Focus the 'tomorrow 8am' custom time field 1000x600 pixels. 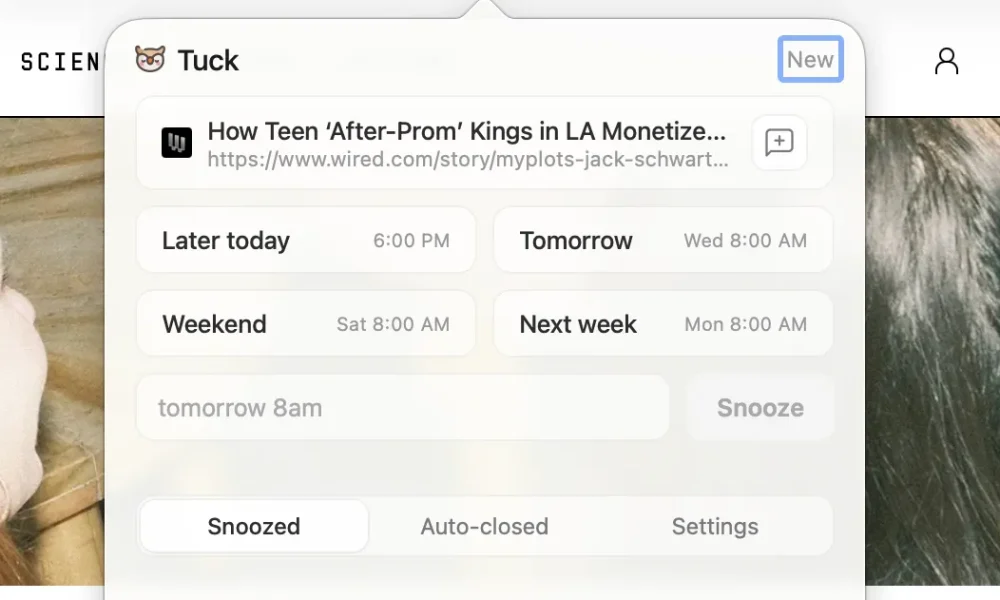403,407
